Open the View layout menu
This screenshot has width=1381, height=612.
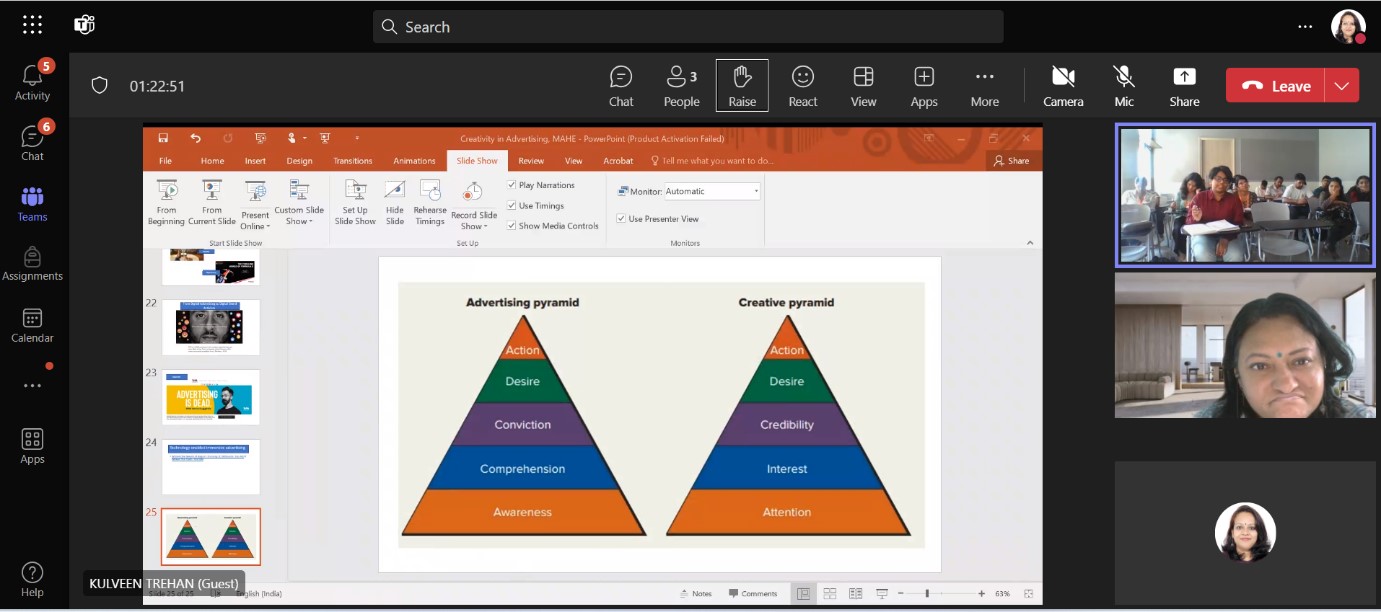click(863, 86)
